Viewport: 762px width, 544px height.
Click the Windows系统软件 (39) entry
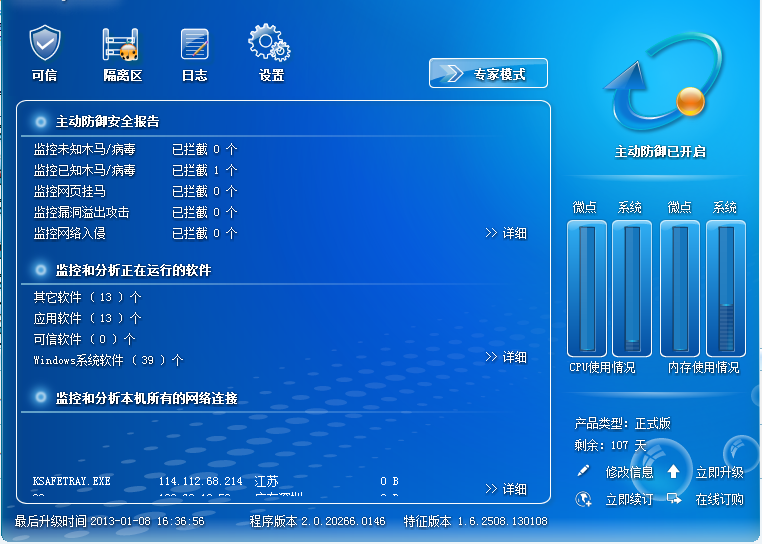coord(108,360)
